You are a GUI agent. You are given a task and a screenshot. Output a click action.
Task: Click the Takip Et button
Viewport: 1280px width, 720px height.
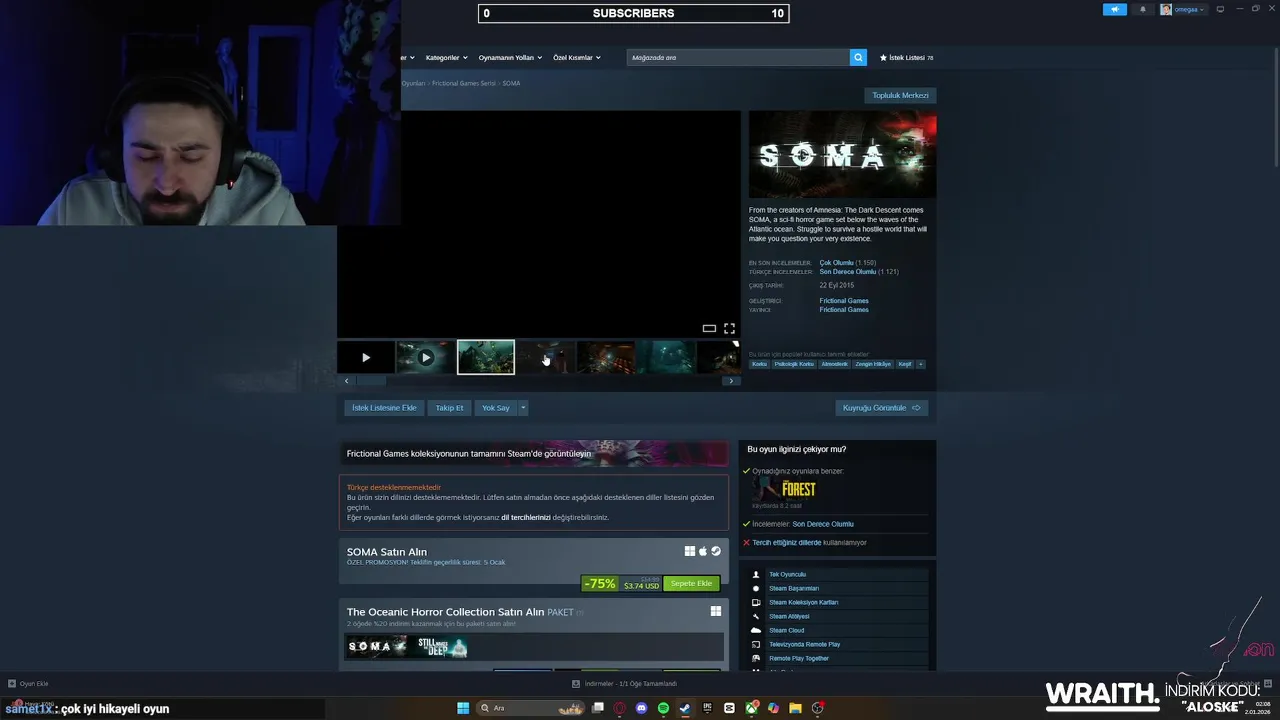pyautogui.click(x=449, y=408)
